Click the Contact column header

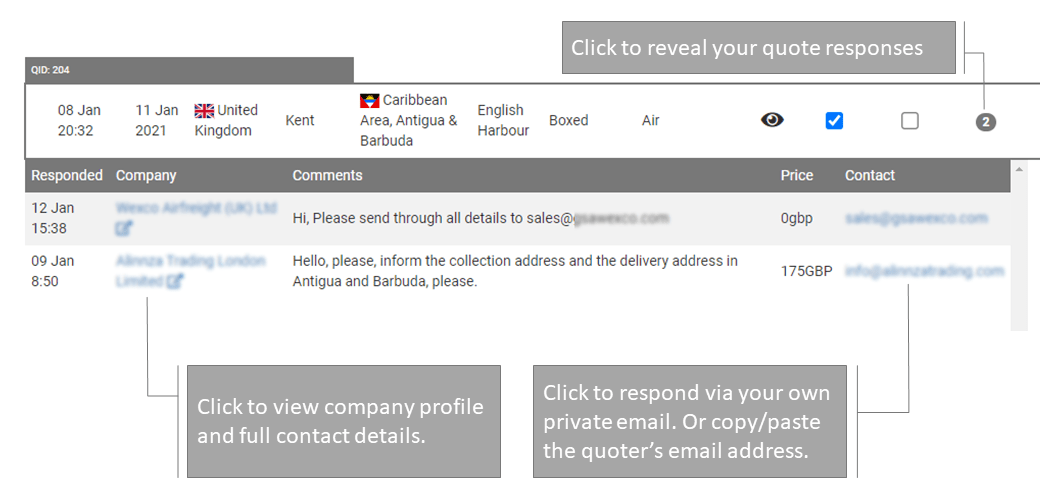[870, 175]
